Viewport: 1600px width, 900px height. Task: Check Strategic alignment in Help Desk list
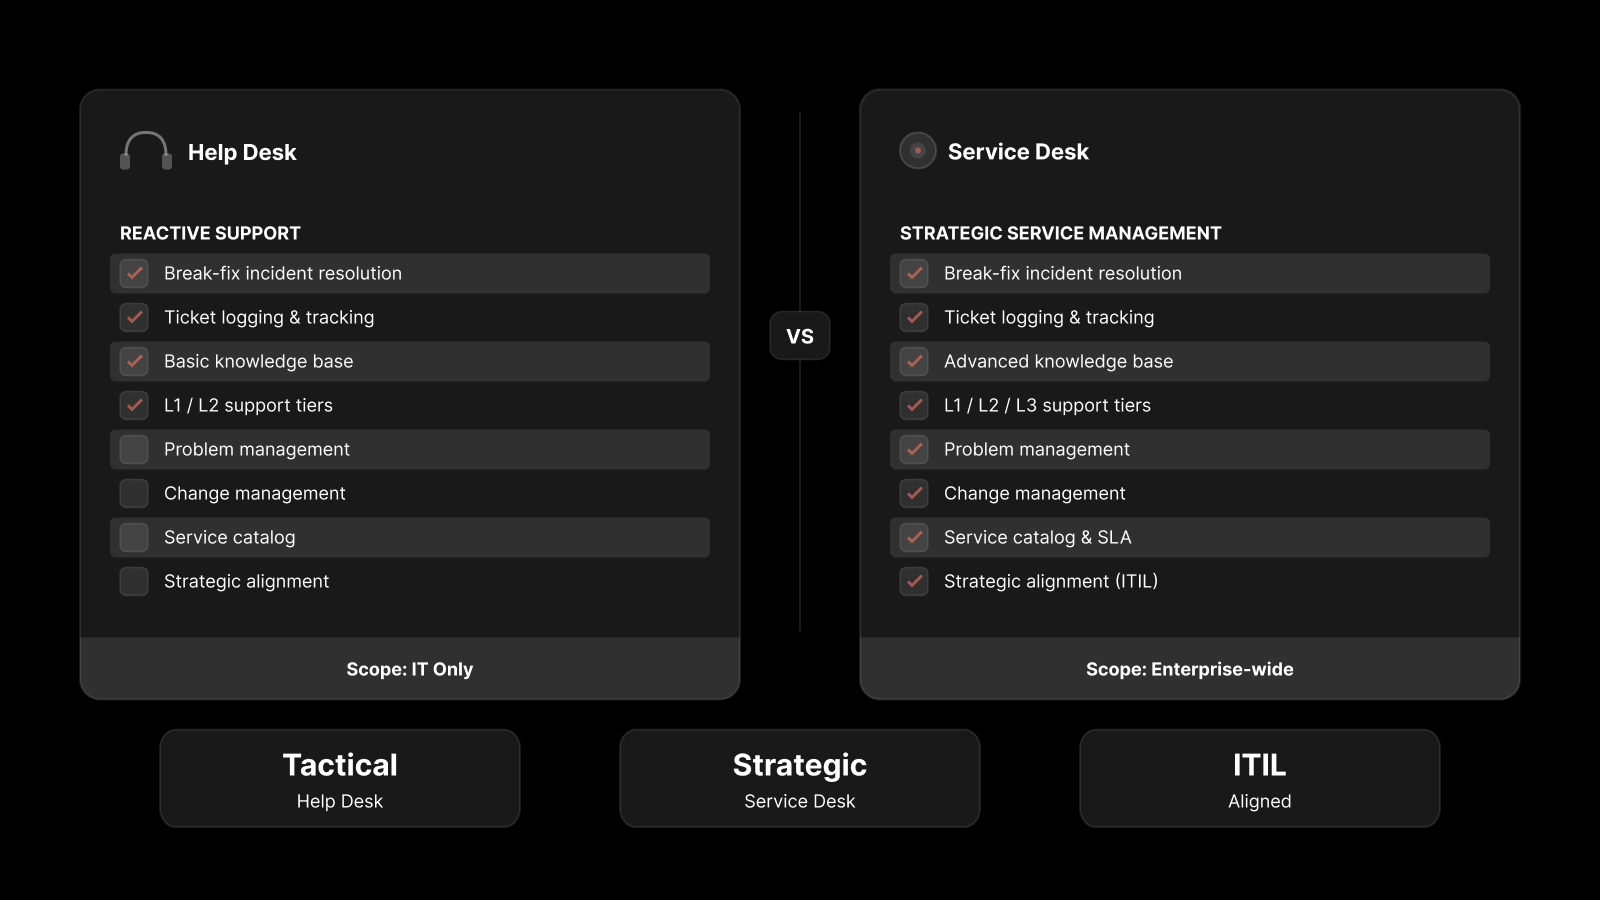pos(134,581)
